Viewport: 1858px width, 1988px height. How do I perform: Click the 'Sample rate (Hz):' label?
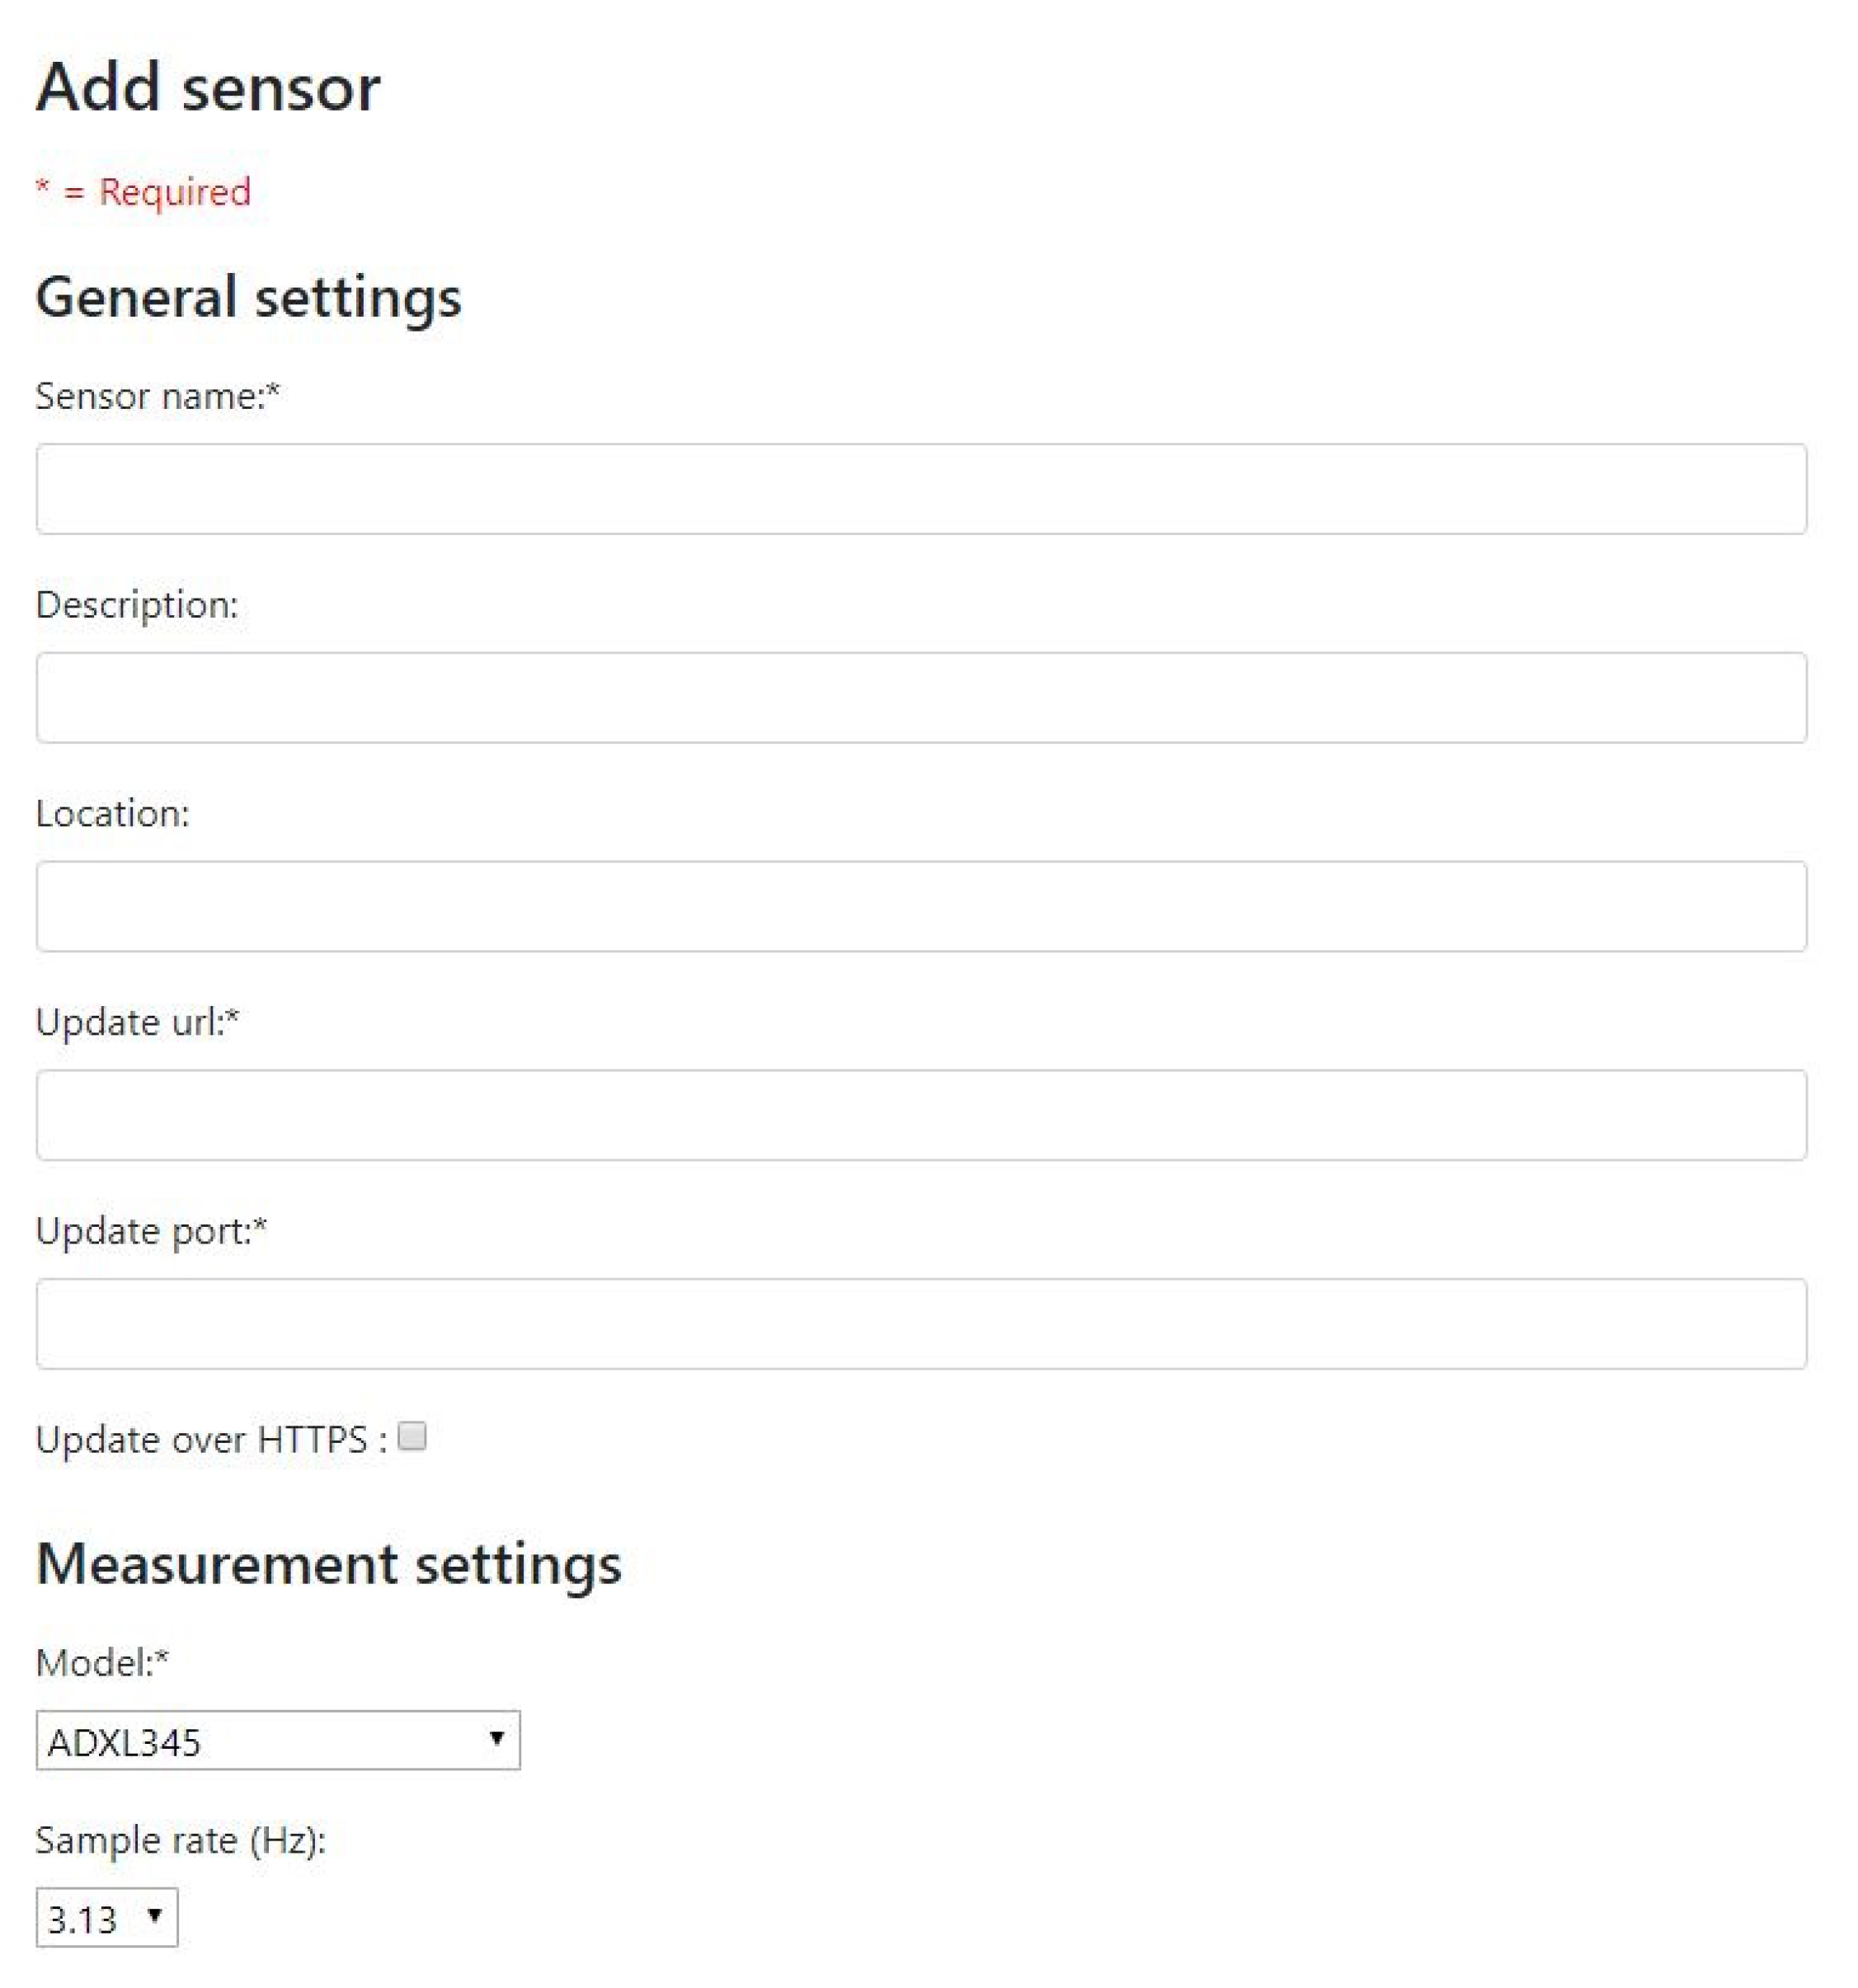coord(181,1840)
